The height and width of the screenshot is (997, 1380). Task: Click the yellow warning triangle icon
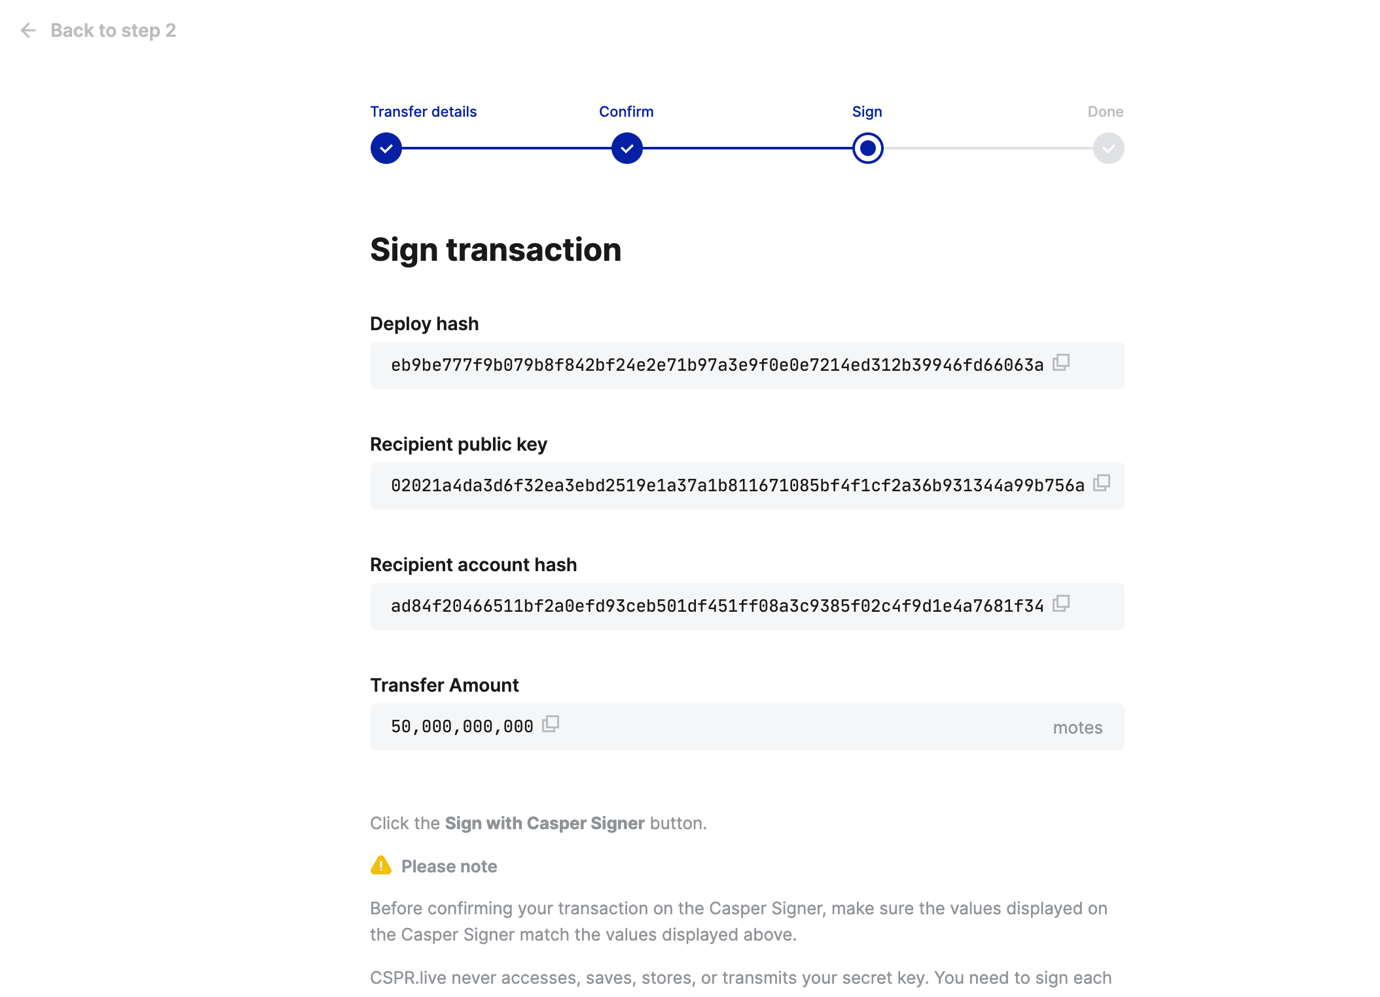pyautogui.click(x=381, y=865)
